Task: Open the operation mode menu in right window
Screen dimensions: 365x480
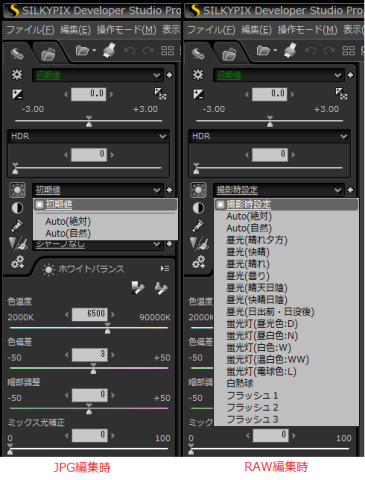Action: (x=308, y=30)
